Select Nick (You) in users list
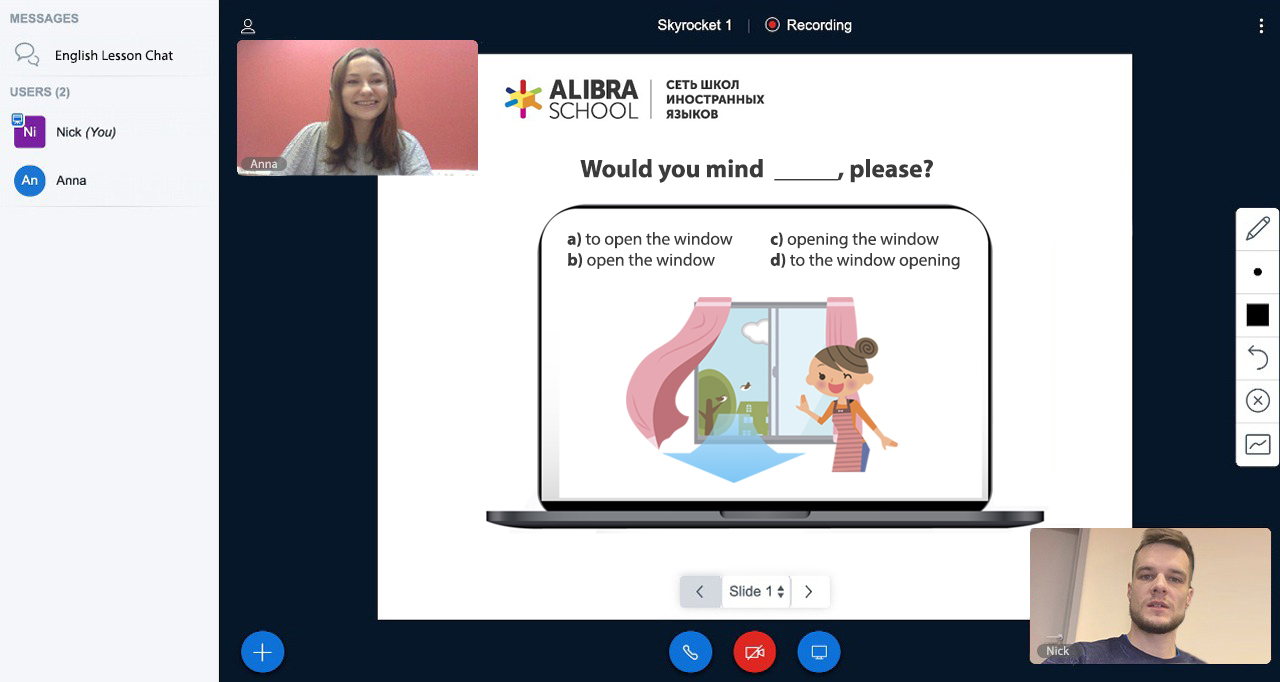The width and height of the screenshot is (1280, 682). [x=85, y=132]
